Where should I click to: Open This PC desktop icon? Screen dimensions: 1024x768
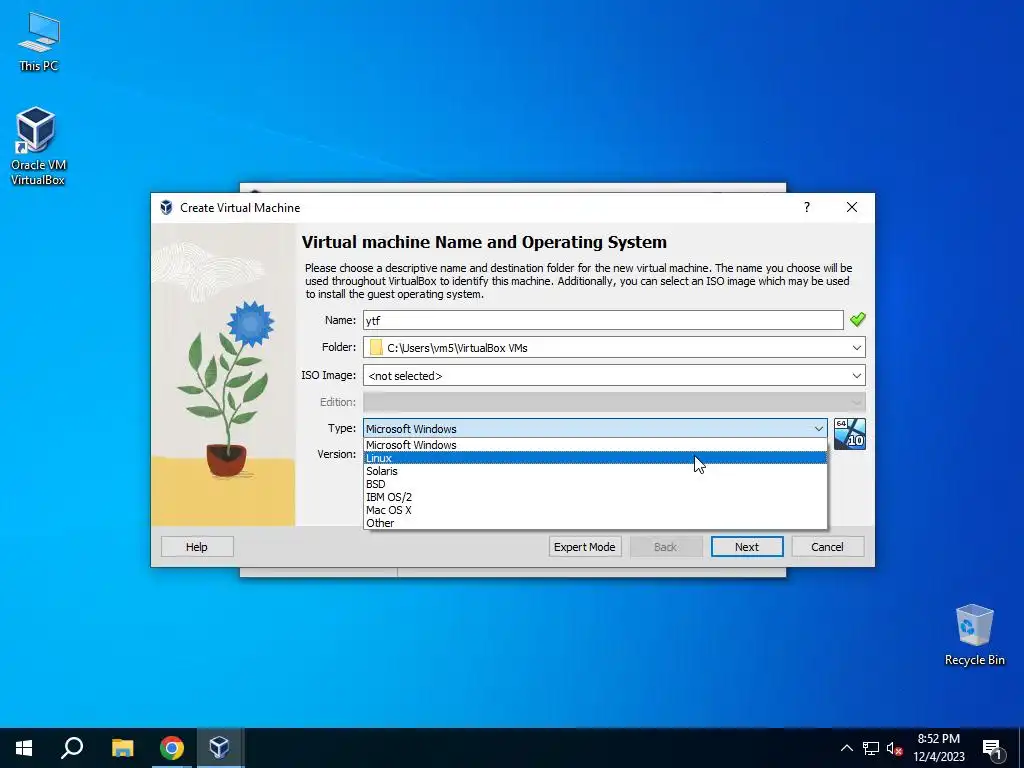pos(39,42)
